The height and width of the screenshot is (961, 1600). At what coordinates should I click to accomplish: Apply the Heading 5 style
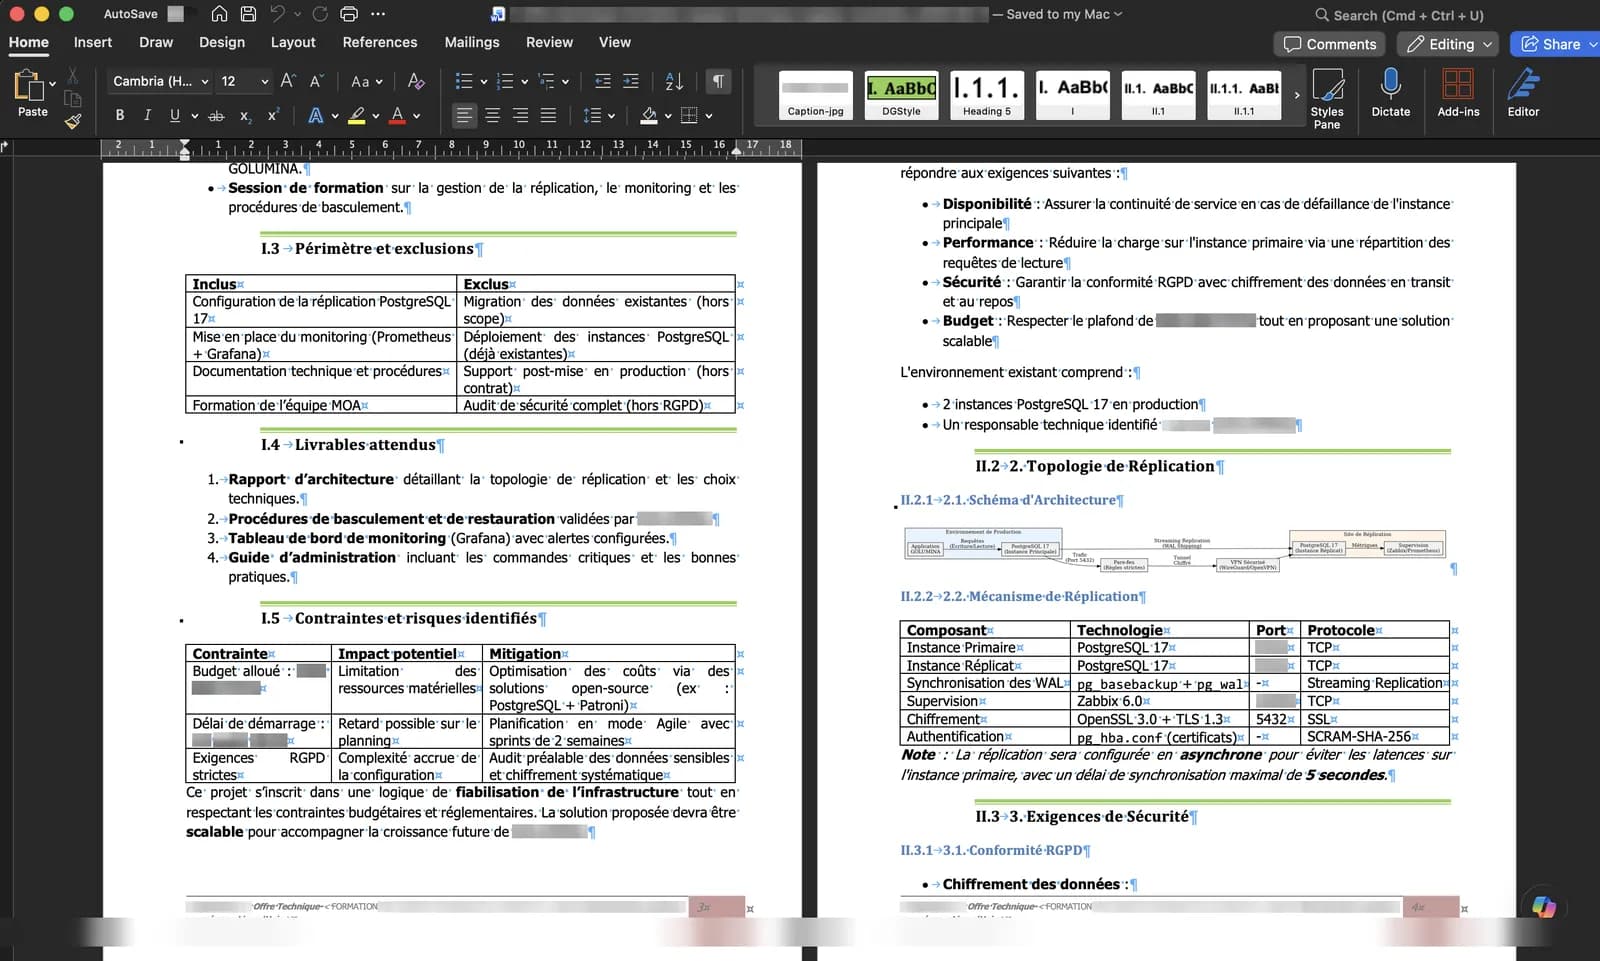tap(987, 95)
